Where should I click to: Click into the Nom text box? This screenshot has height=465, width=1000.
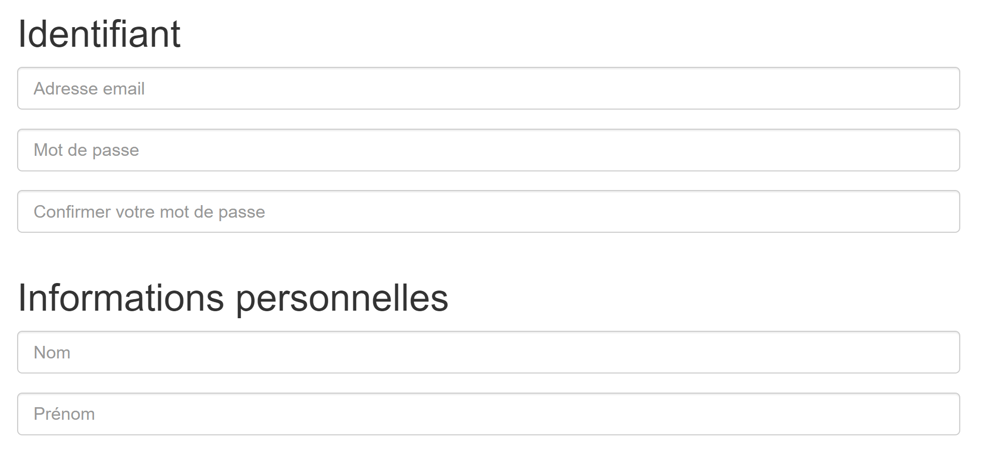(488, 353)
